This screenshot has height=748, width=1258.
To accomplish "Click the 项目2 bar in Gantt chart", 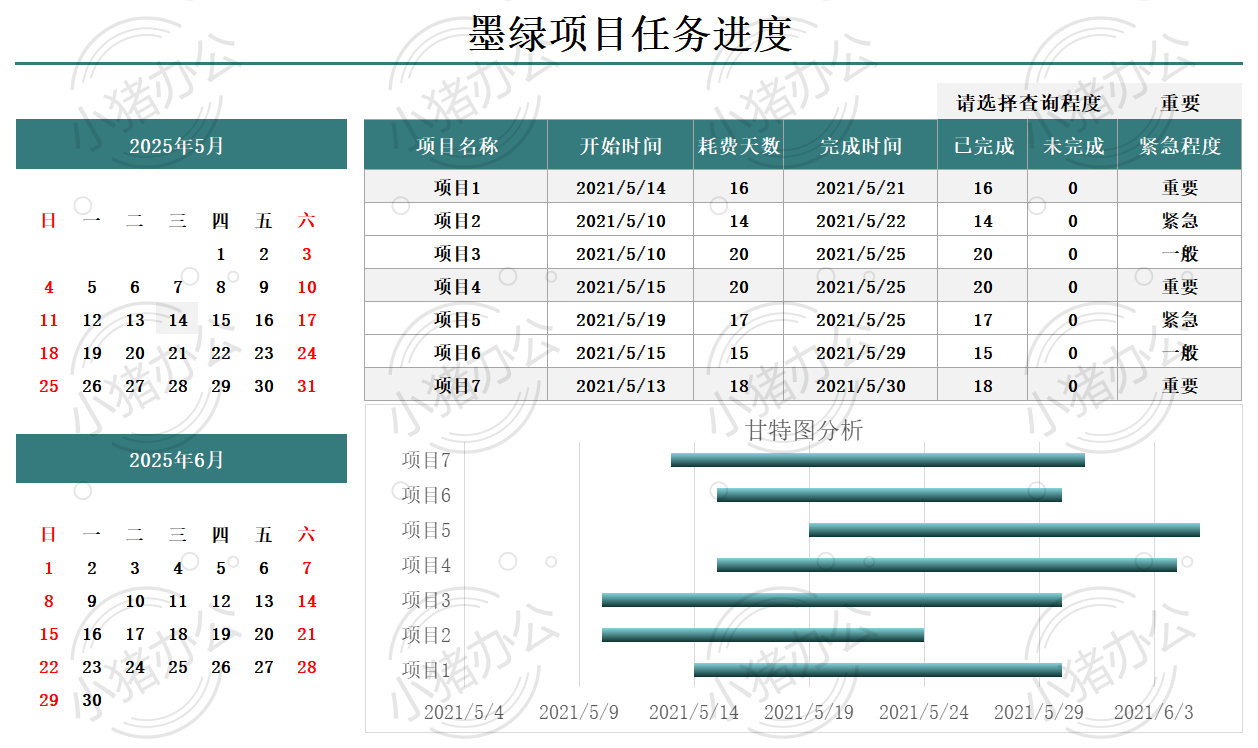I will pos(763,635).
